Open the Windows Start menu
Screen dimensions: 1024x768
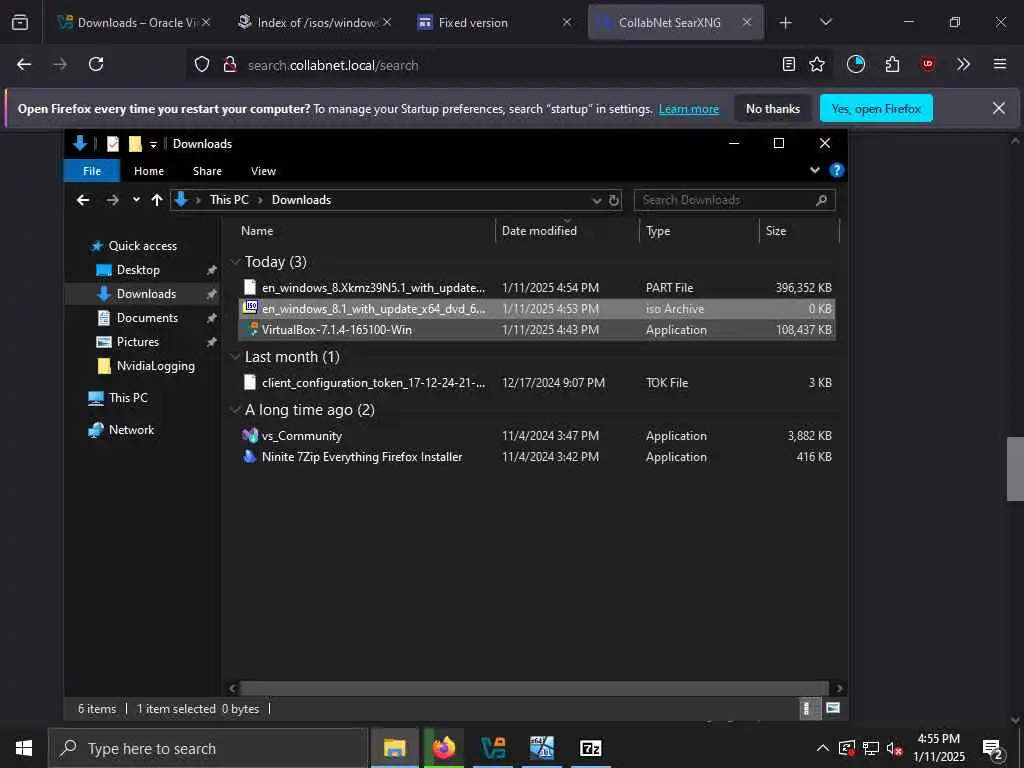24,748
